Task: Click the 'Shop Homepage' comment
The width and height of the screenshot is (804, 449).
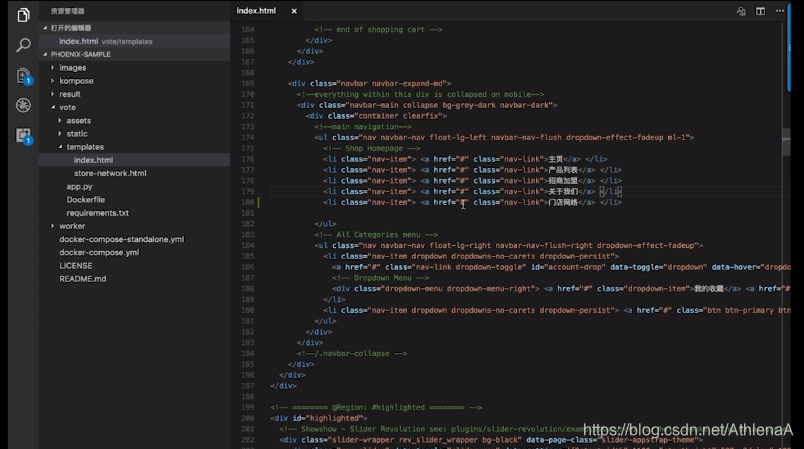Action: (x=371, y=149)
